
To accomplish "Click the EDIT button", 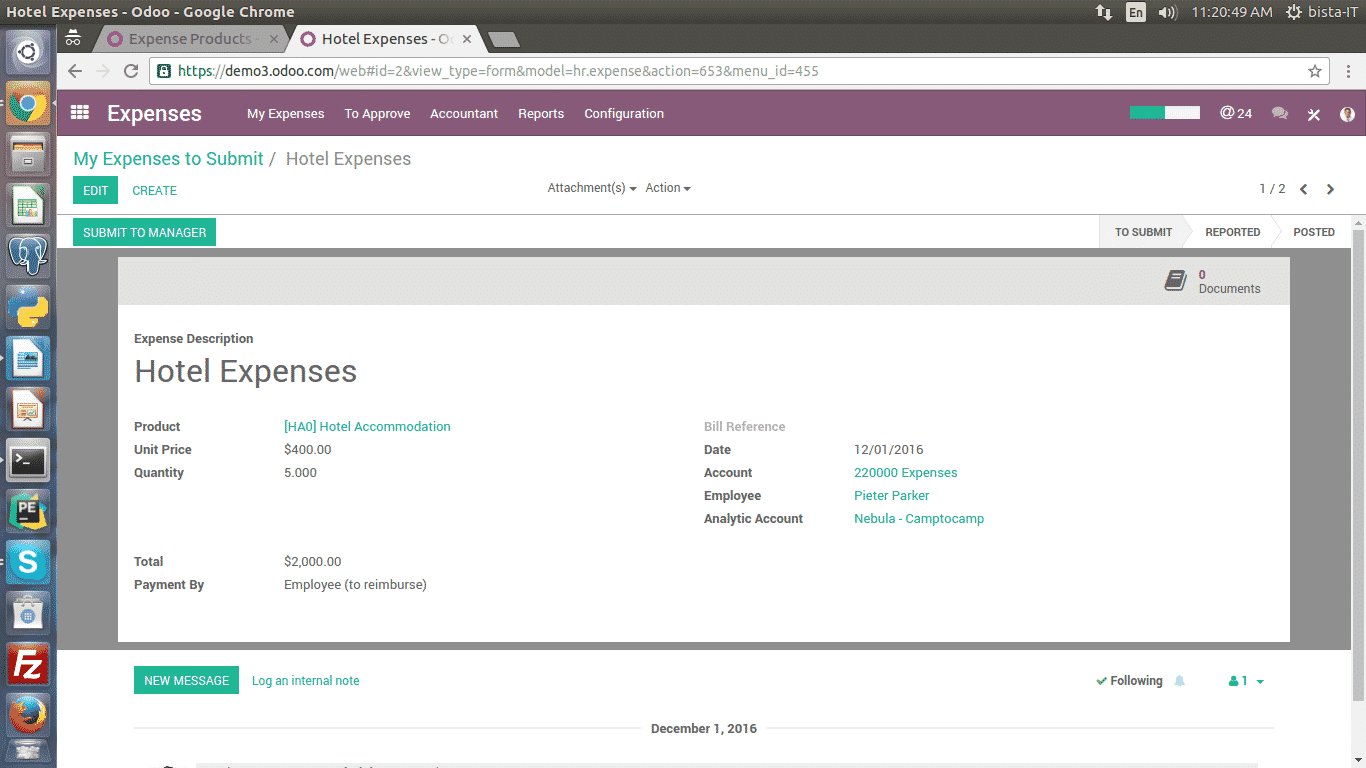I will [95, 190].
